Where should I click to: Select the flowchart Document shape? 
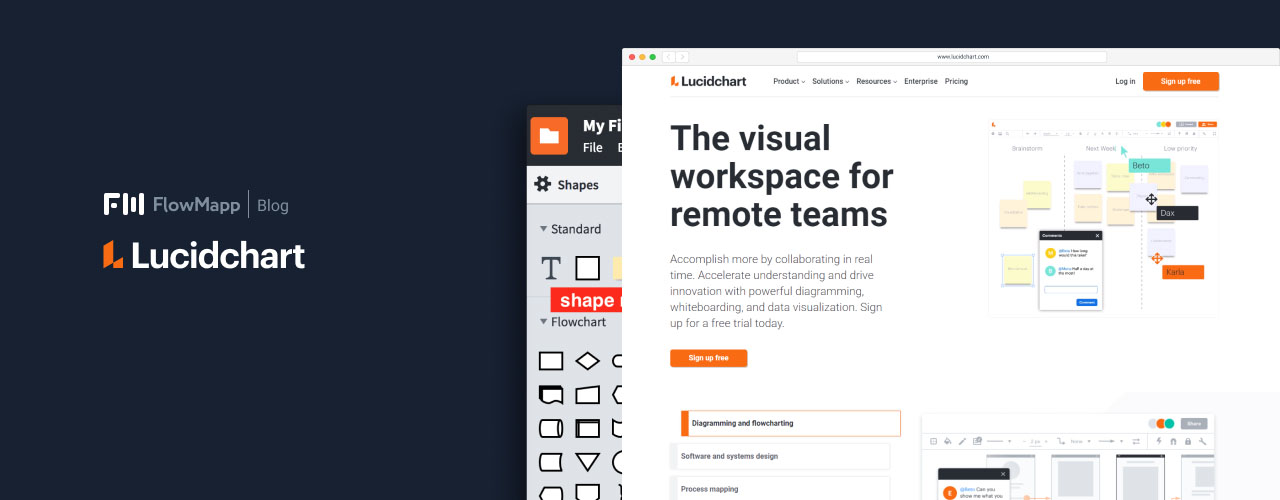click(551, 395)
